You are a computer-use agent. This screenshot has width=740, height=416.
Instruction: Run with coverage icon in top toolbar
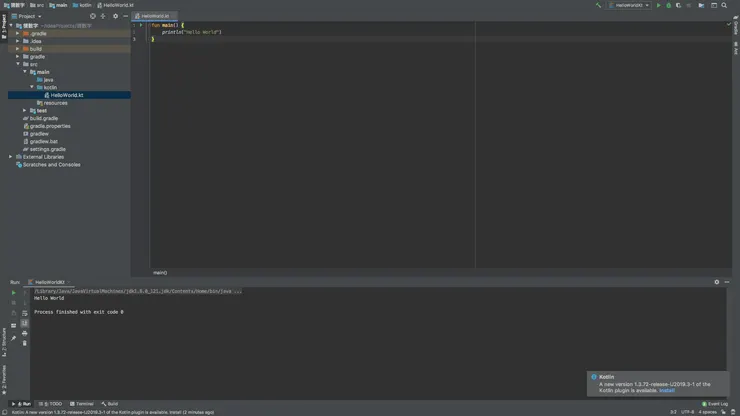pos(678,5)
